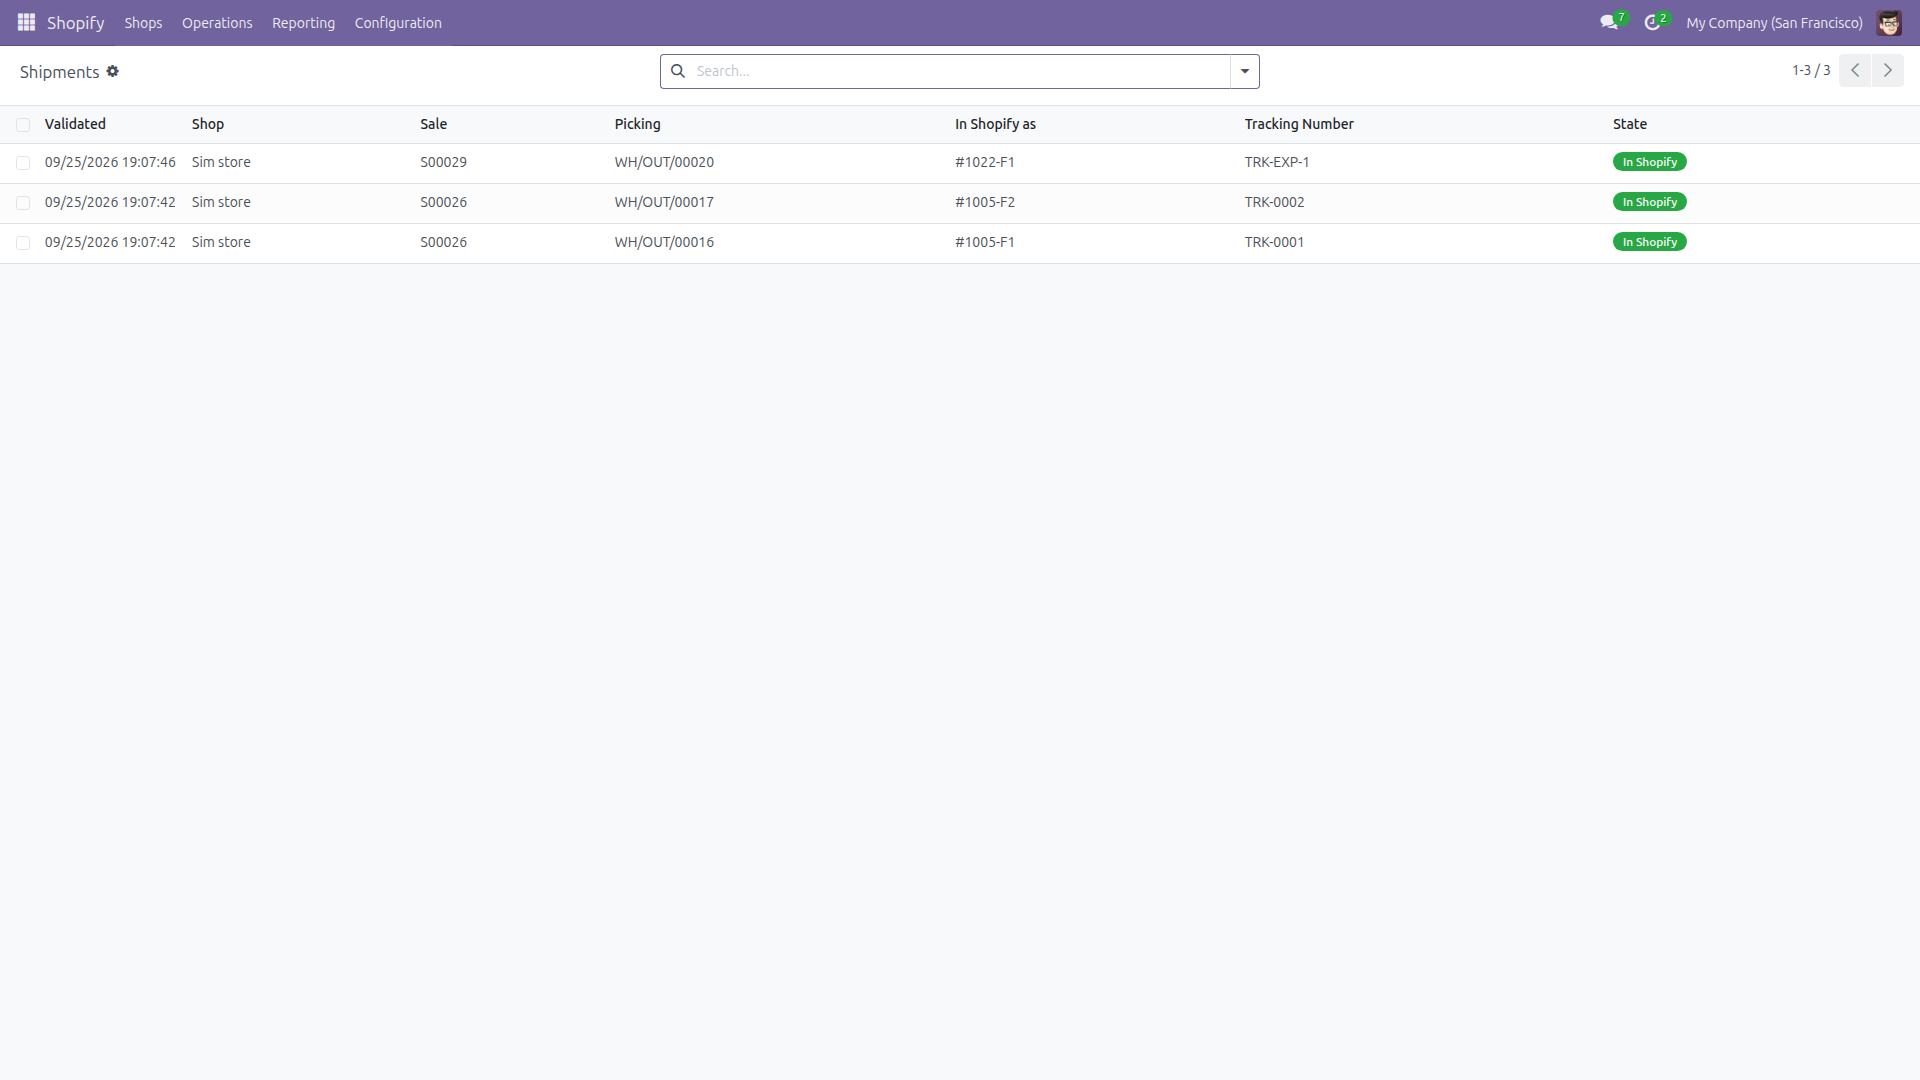Sort by the Shop column header
Image resolution: width=1920 pixels, height=1080 pixels.
(208, 124)
